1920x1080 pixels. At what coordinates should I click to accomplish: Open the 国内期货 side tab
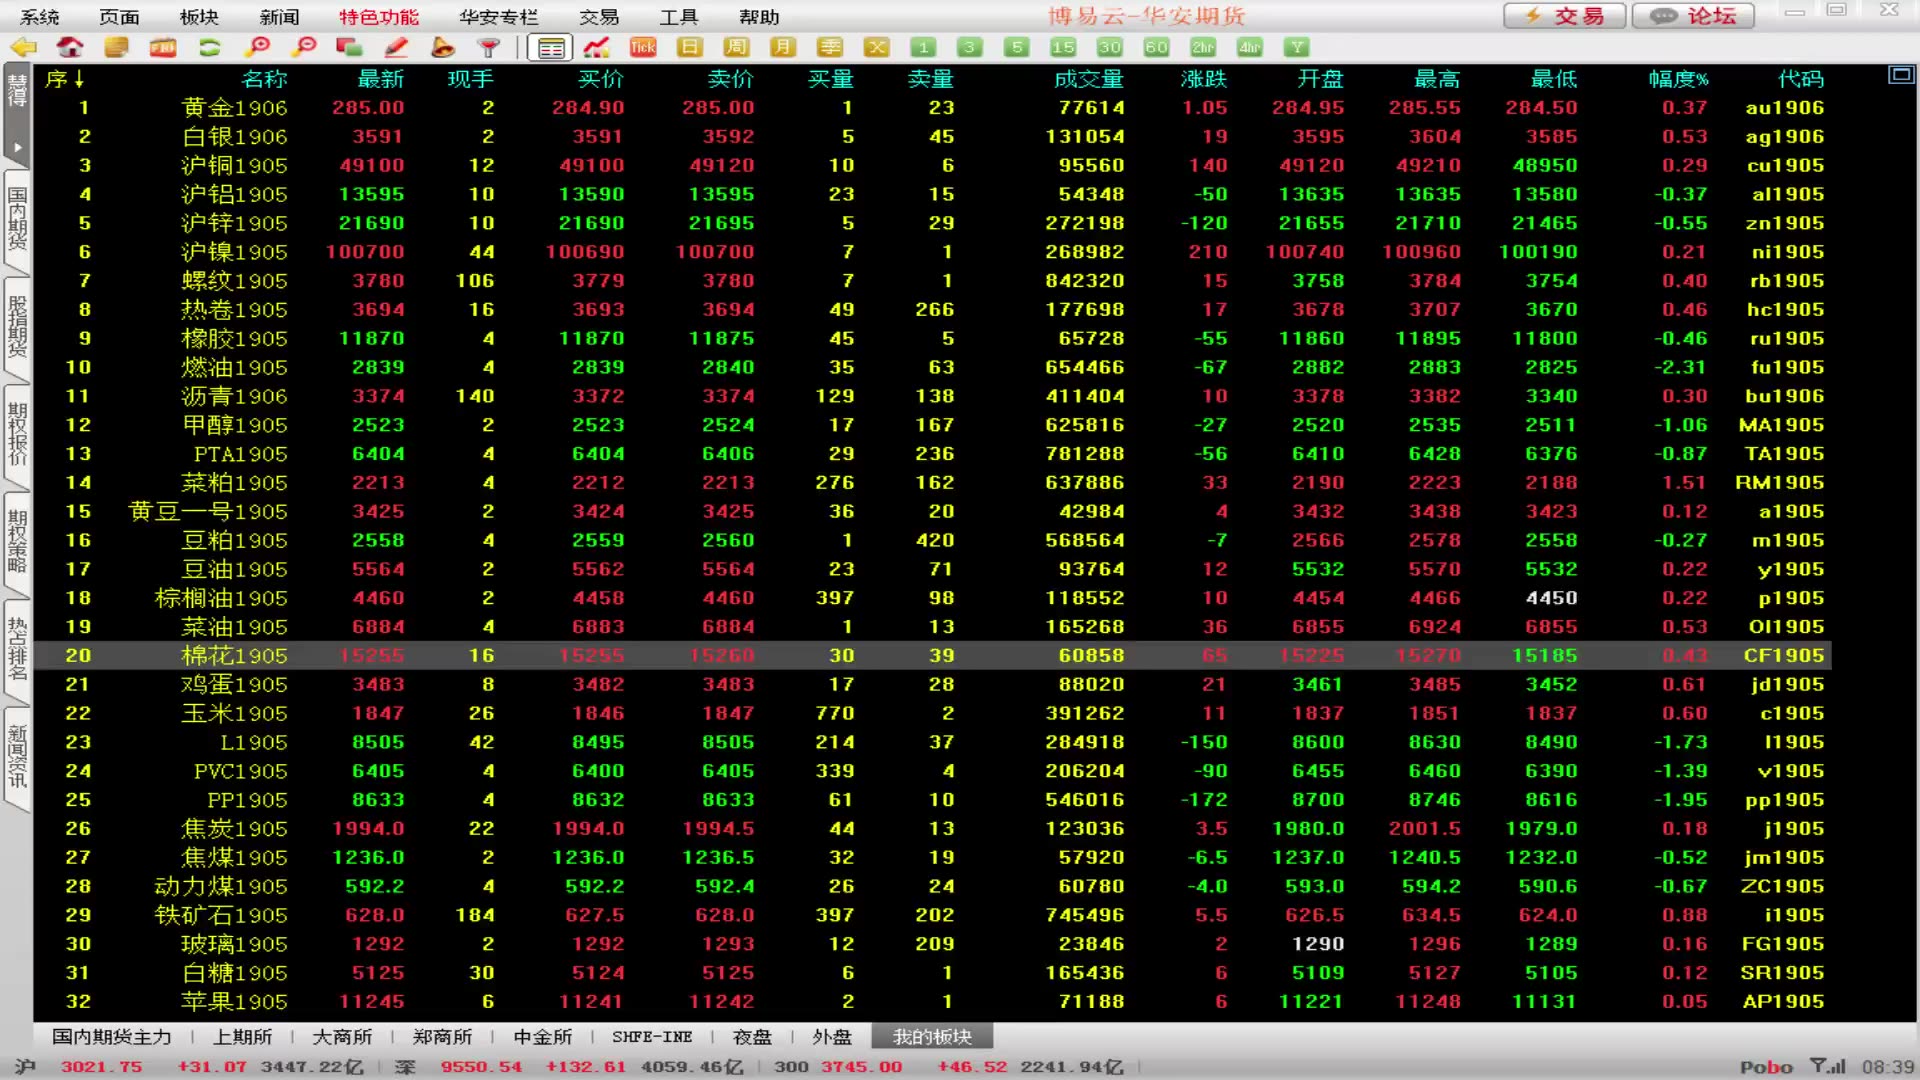(x=17, y=219)
